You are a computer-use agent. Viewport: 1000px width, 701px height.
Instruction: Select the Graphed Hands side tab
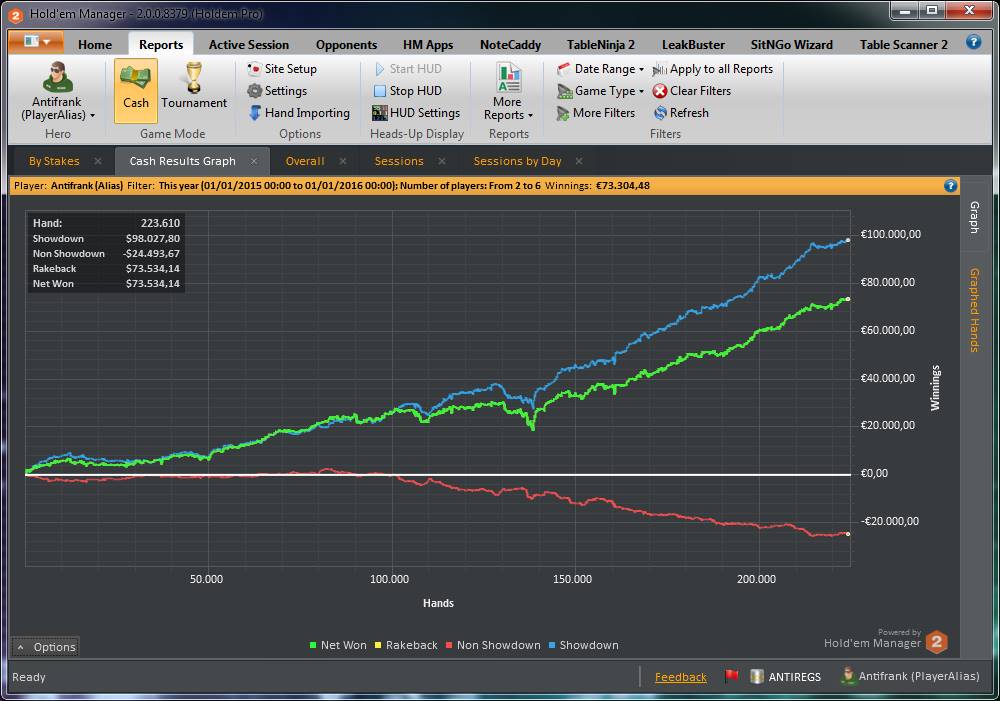[x=975, y=310]
